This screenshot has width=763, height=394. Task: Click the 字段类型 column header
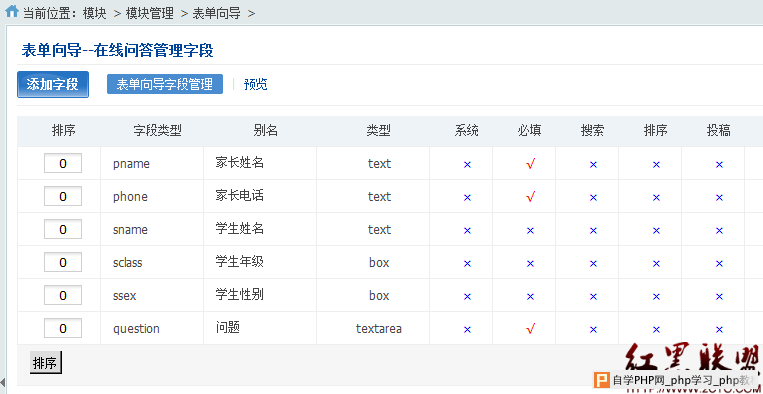(x=157, y=130)
